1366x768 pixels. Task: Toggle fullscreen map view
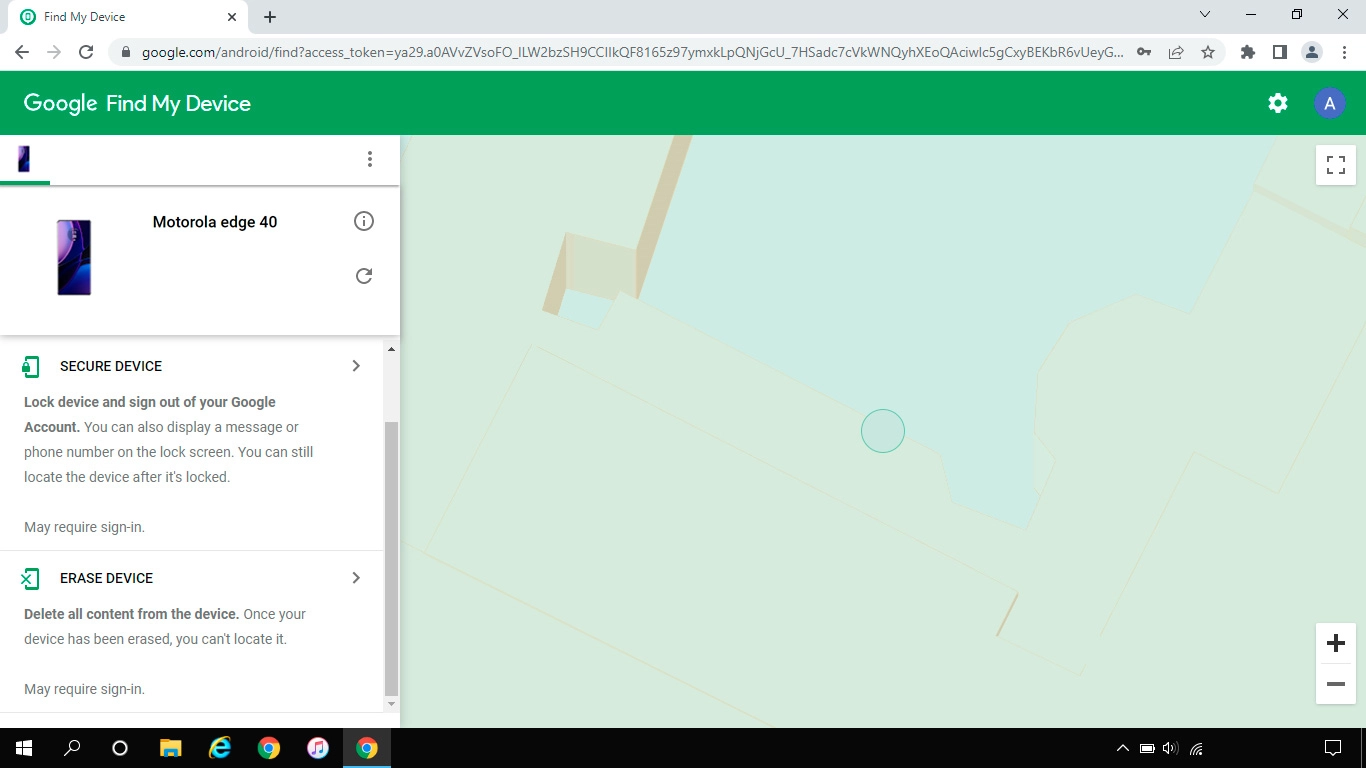pos(1335,165)
